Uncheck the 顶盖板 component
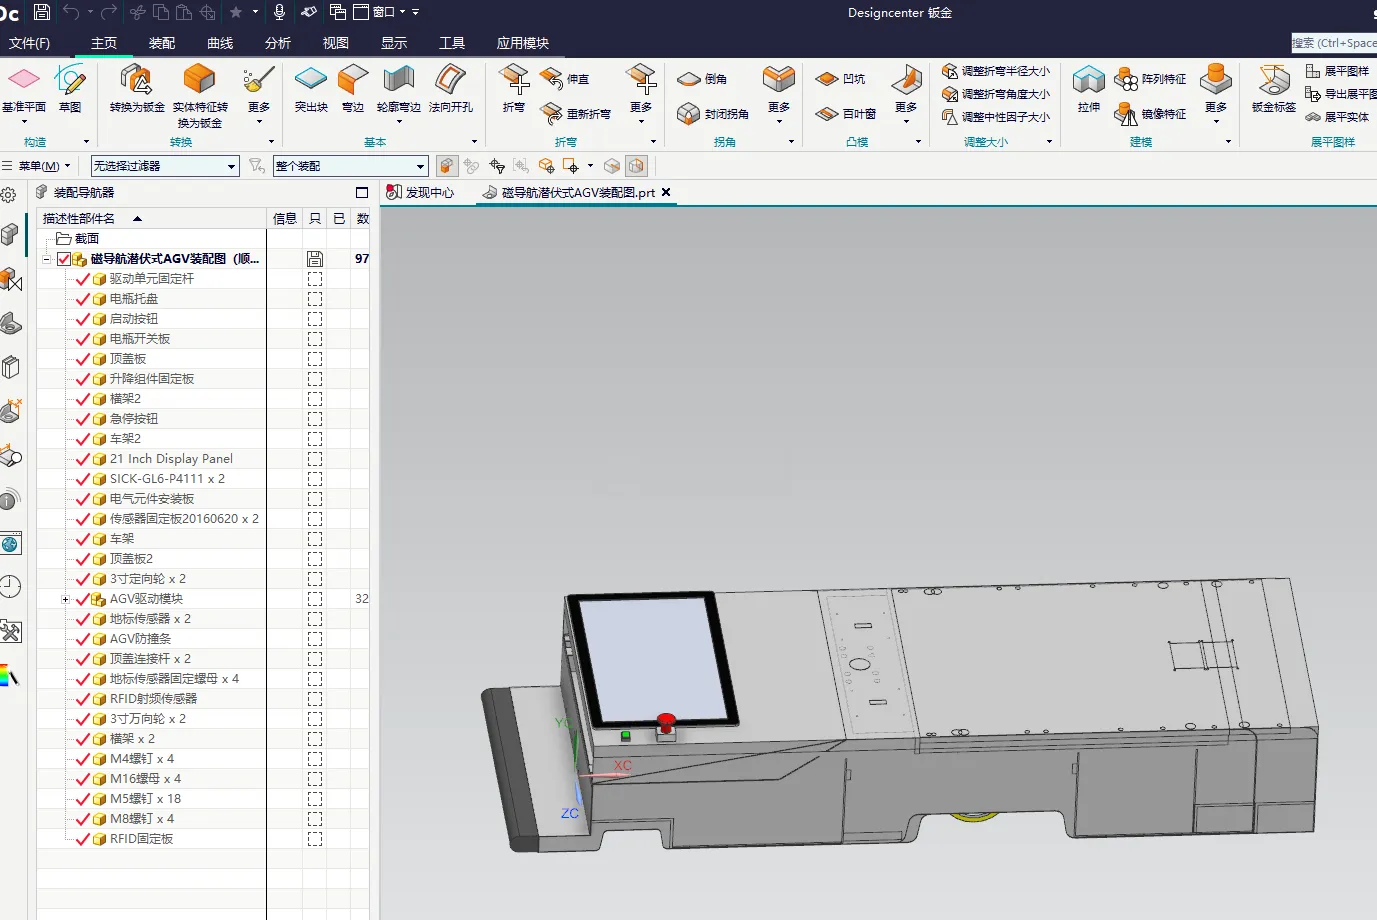This screenshot has width=1377, height=920. coord(83,359)
